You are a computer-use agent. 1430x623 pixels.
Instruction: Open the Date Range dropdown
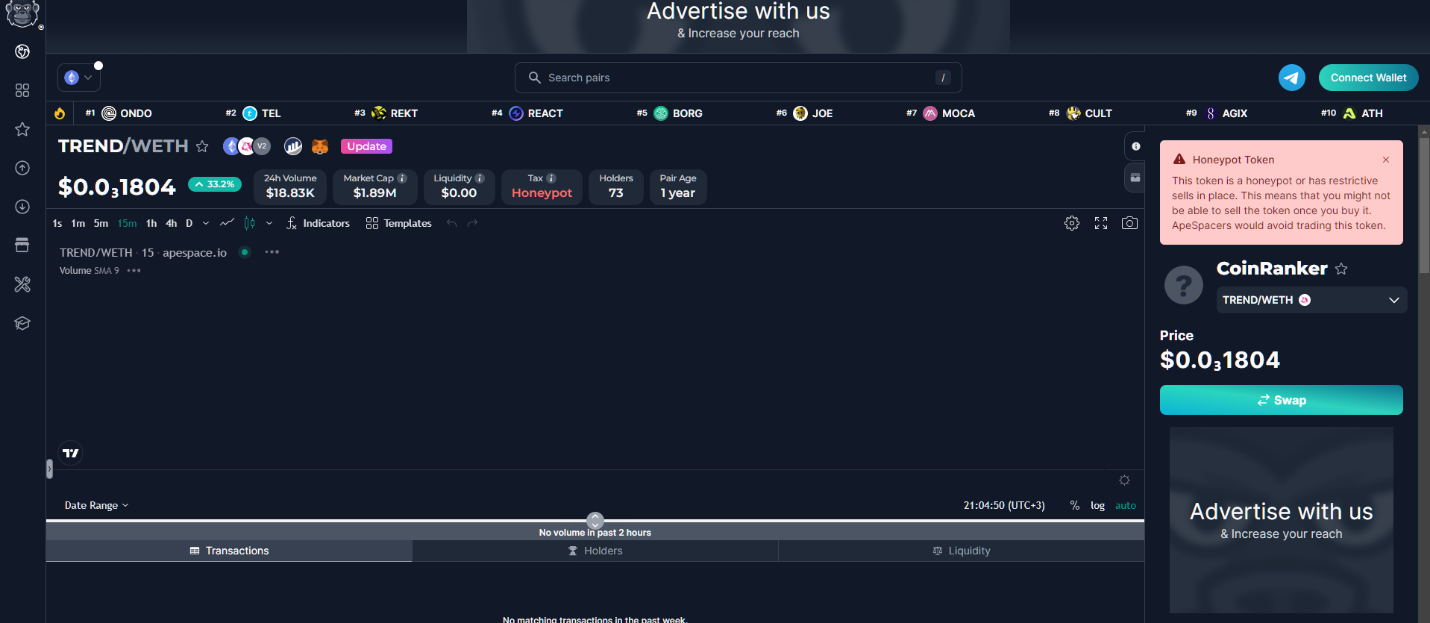click(96, 506)
